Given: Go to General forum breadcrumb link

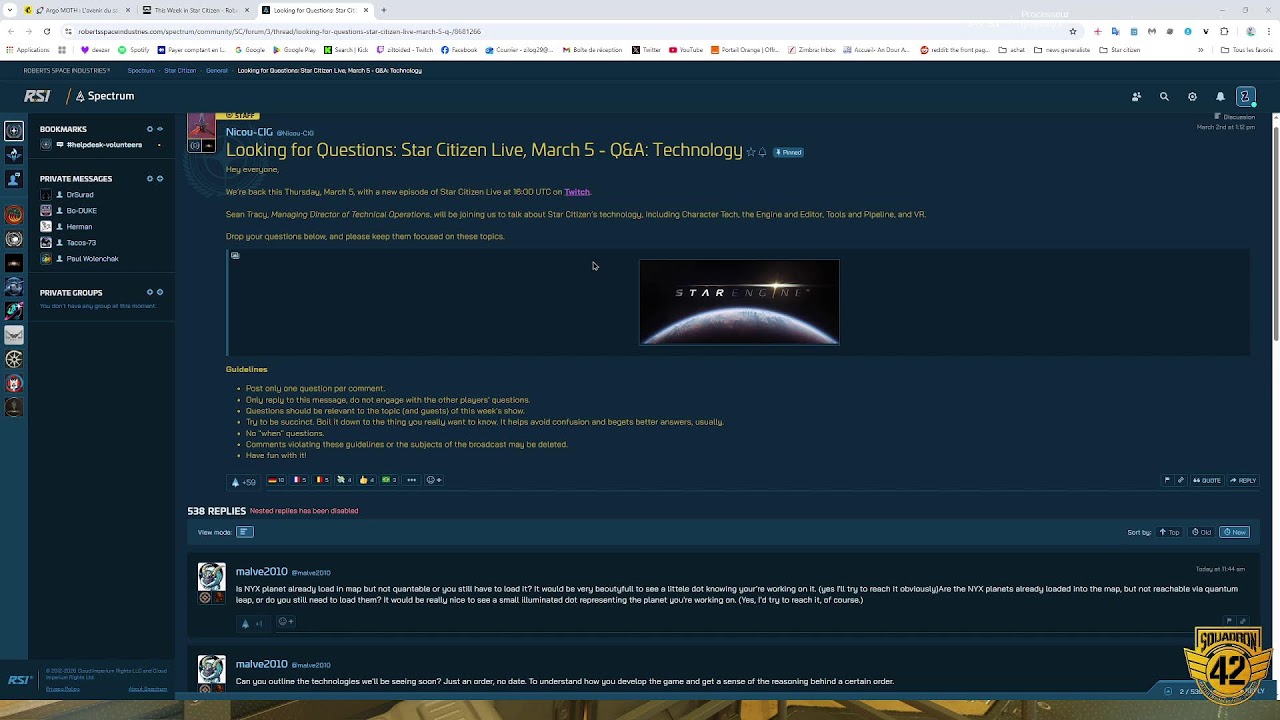Looking at the screenshot, I should coord(217,71).
